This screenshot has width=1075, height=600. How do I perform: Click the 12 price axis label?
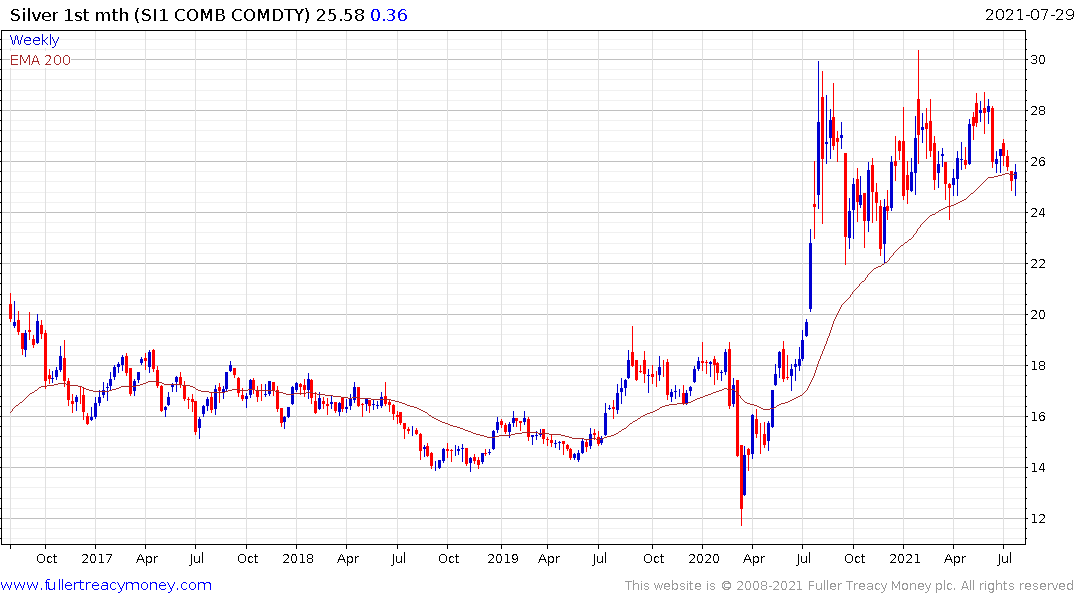tap(1038, 518)
